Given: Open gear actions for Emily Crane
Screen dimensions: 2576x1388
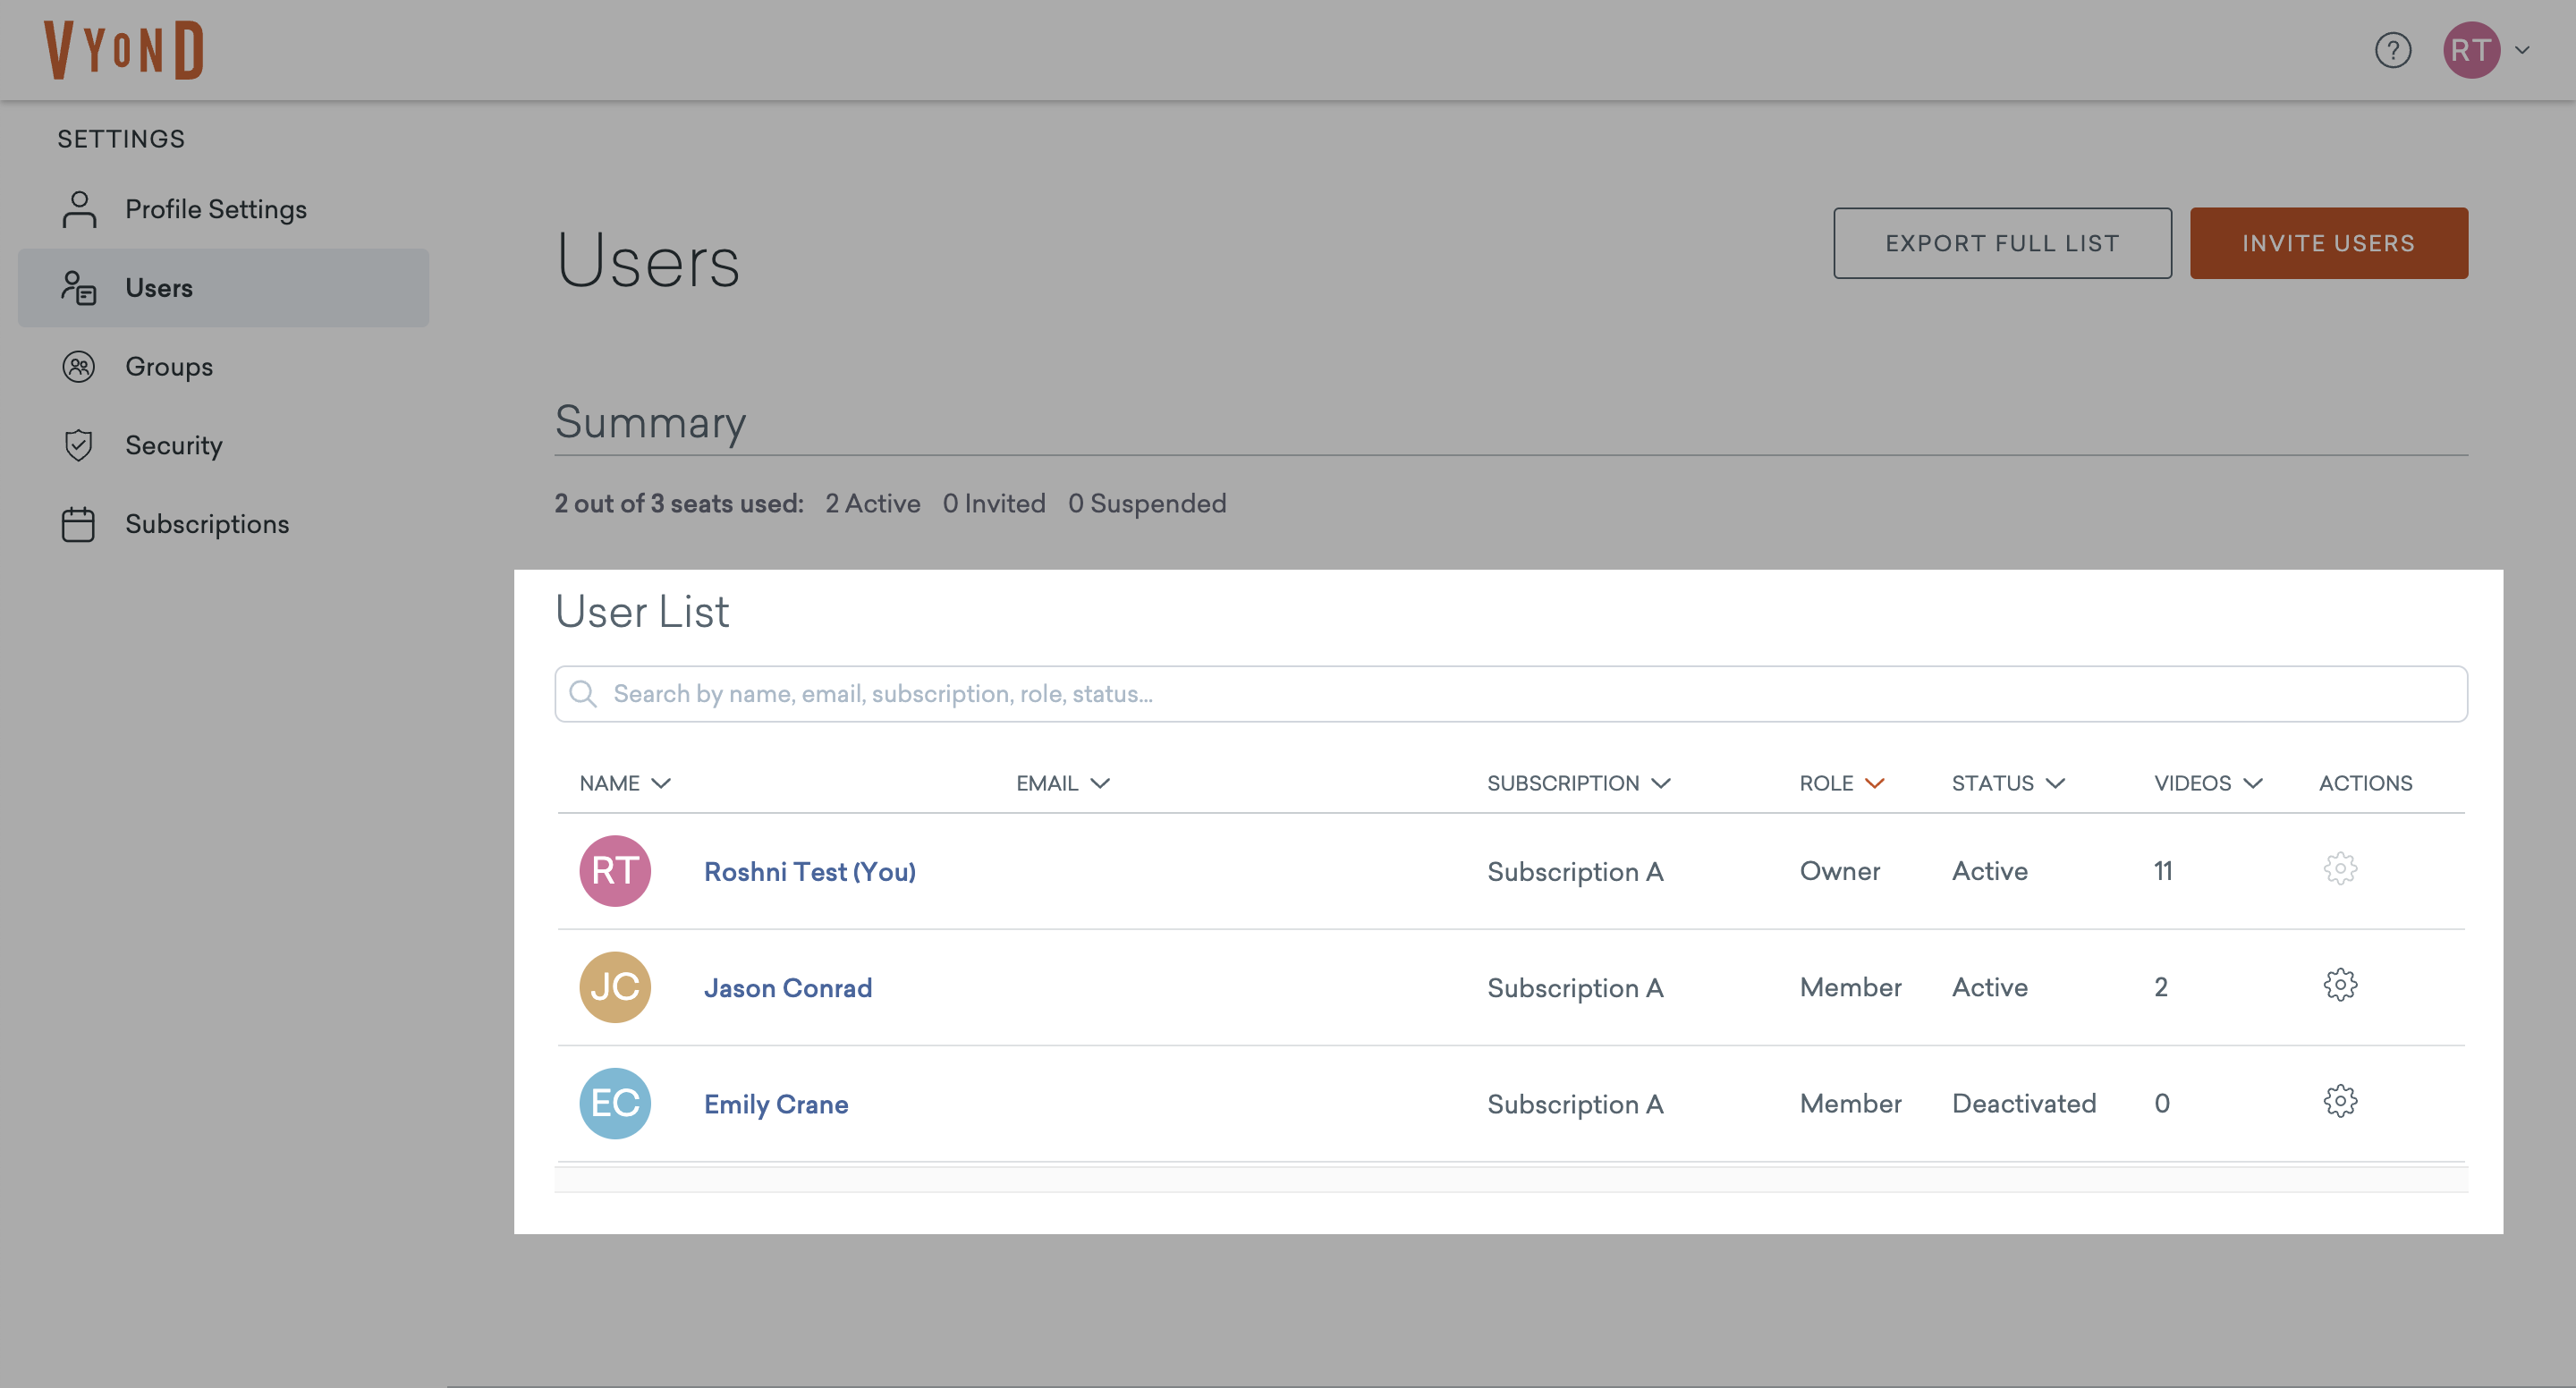Looking at the screenshot, I should click(x=2339, y=1101).
